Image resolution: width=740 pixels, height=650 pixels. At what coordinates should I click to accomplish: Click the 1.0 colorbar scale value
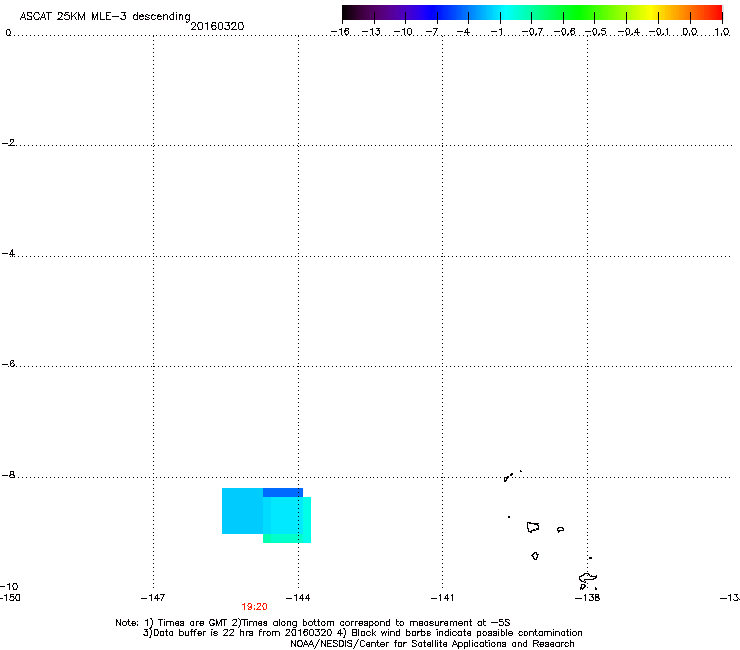pyautogui.click(x=722, y=32)
